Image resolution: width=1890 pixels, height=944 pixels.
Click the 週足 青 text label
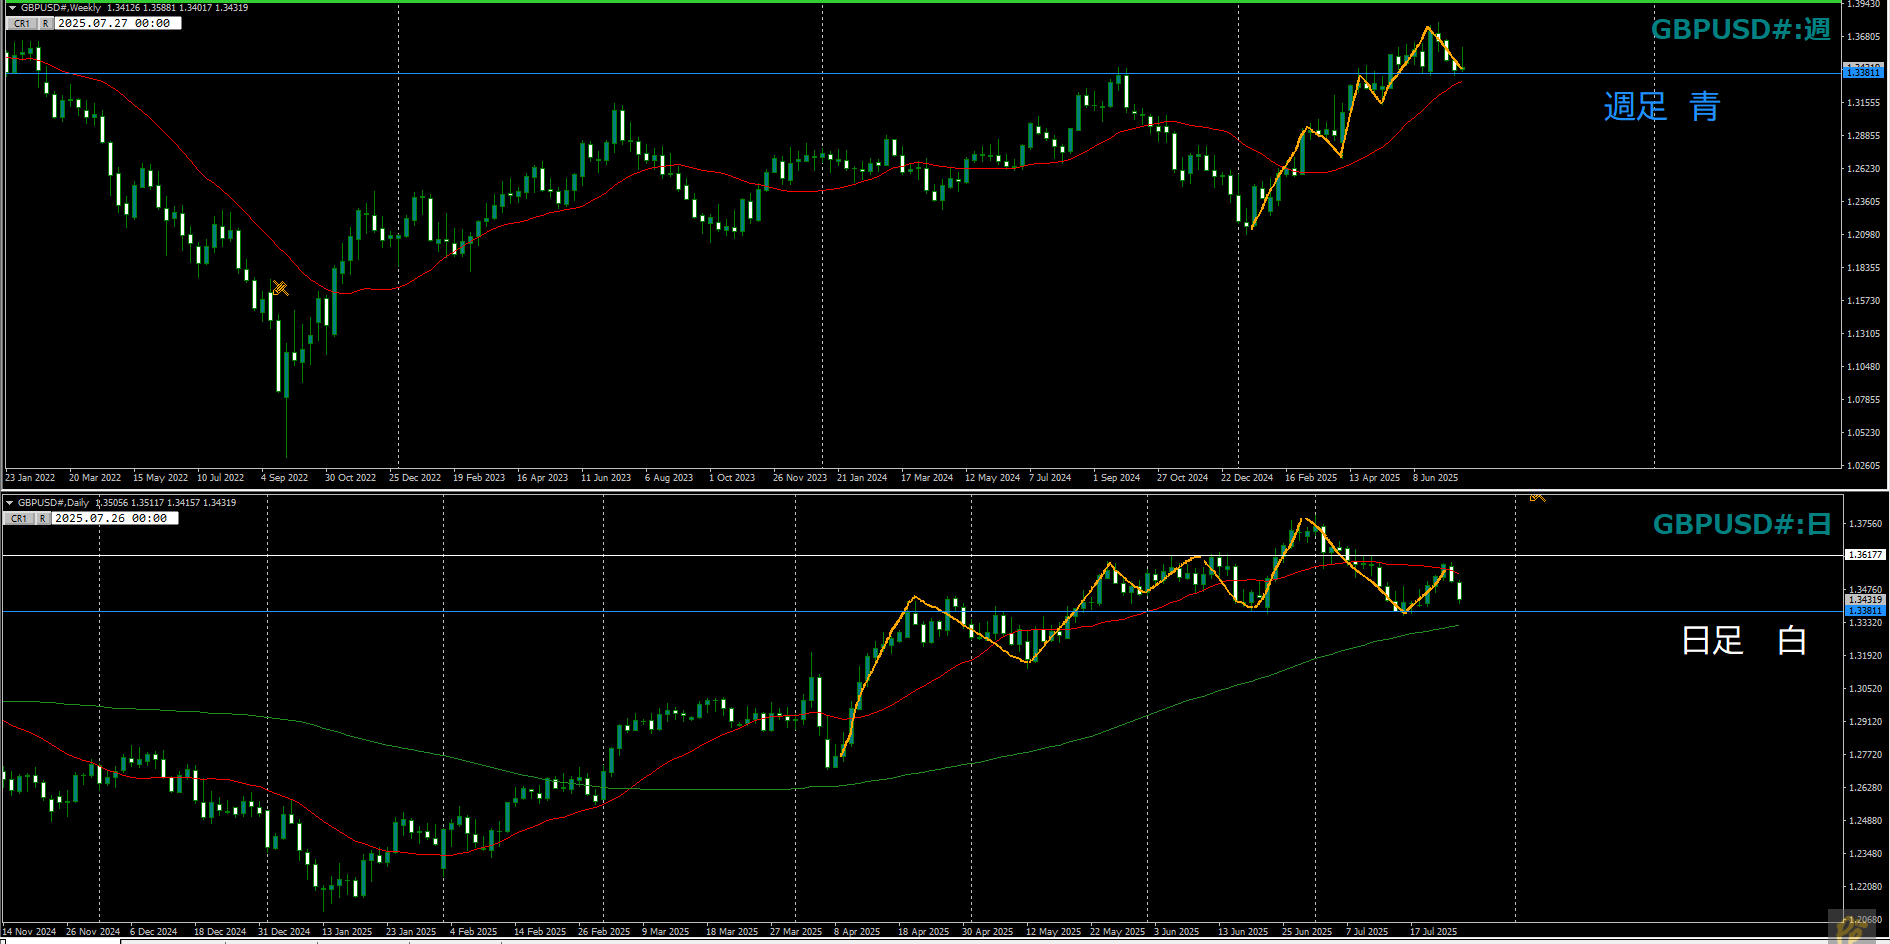[1661, 106]
